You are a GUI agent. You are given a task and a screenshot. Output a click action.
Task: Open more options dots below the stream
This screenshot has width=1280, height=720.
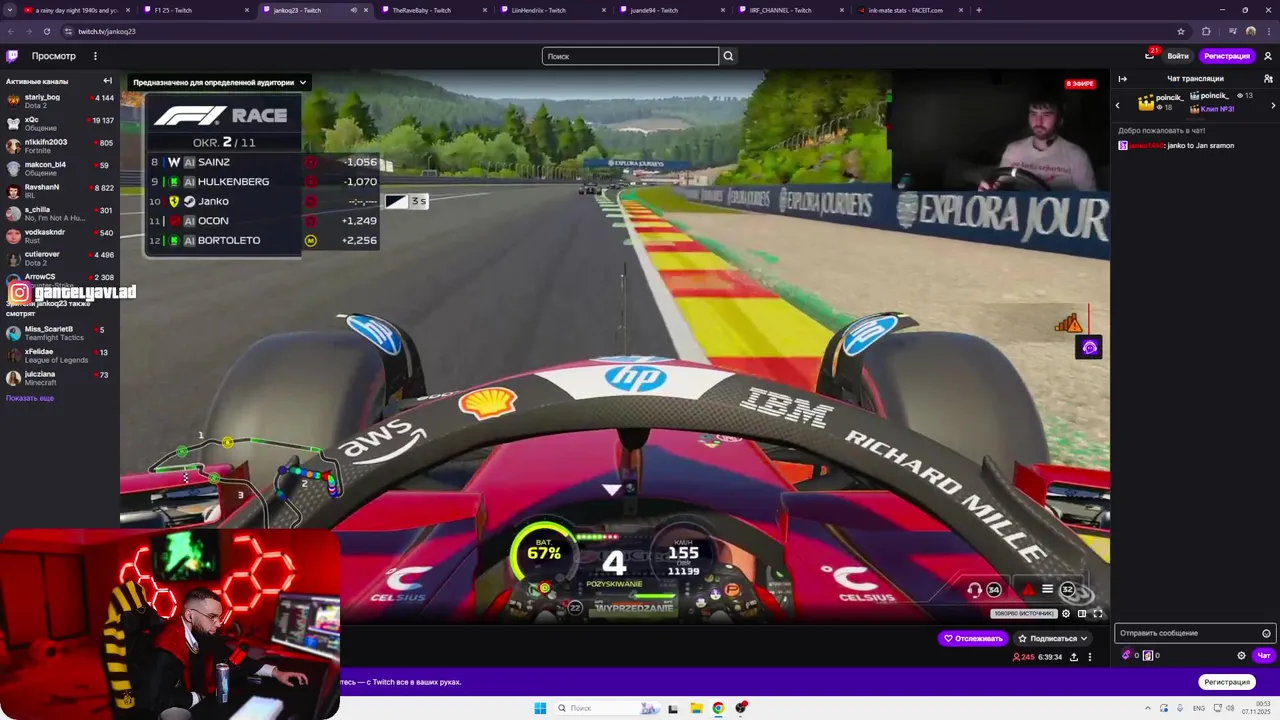1090,657
